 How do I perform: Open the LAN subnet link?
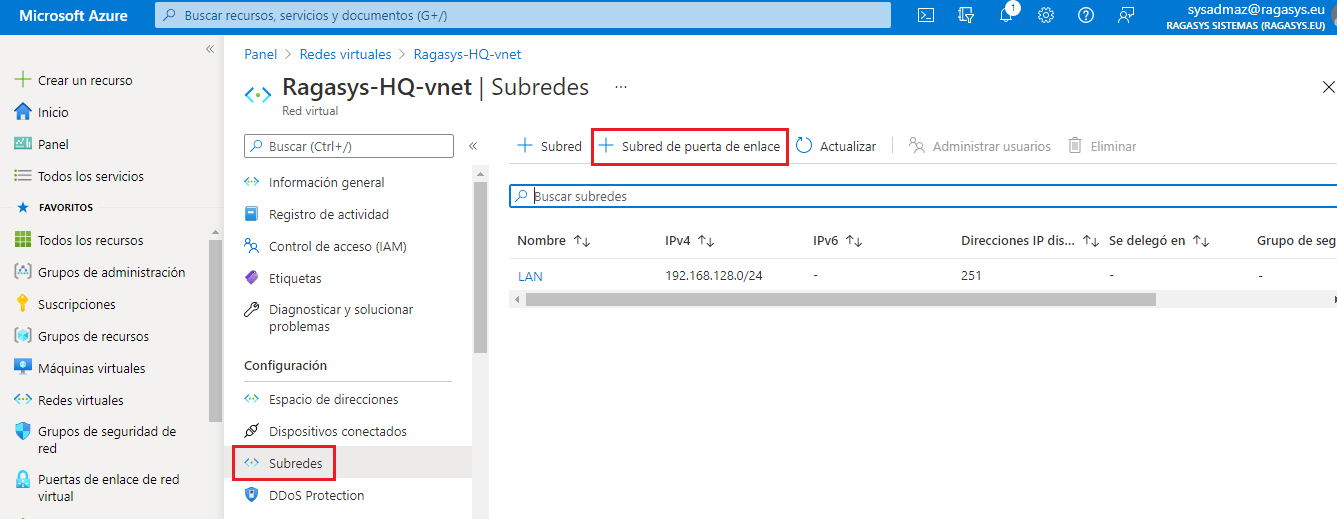point(530,276)
